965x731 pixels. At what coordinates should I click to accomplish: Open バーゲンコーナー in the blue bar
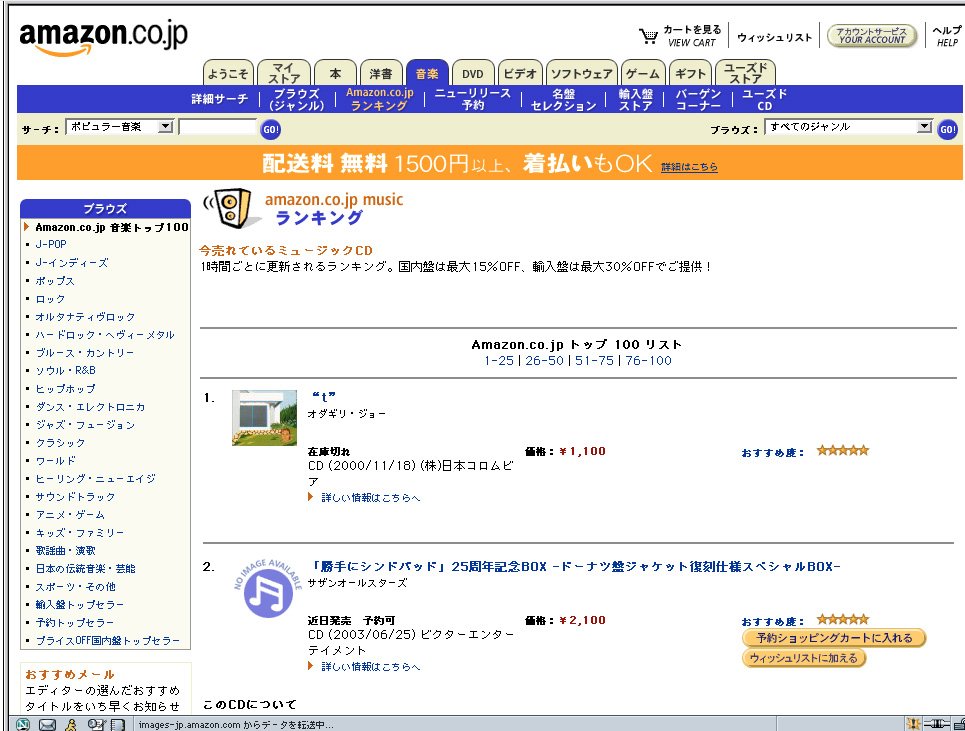pos(698,99)
